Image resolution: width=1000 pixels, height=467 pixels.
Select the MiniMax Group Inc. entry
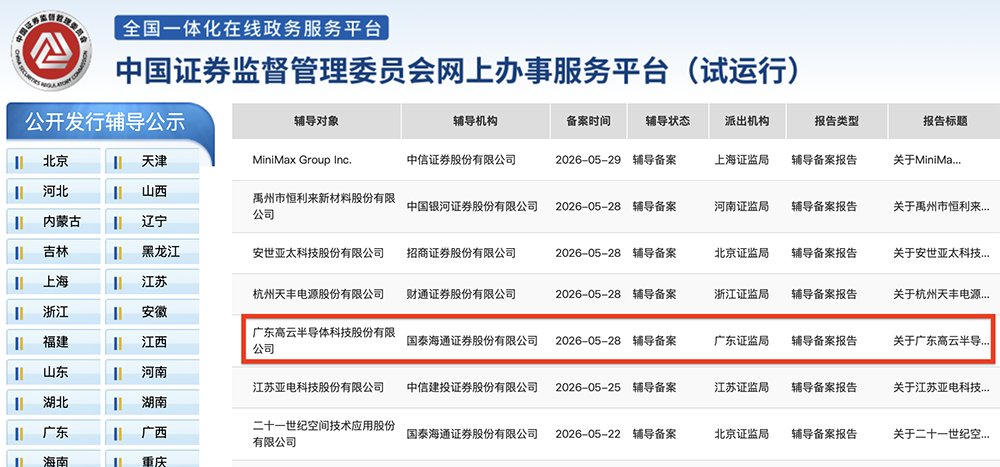[302, 160]
